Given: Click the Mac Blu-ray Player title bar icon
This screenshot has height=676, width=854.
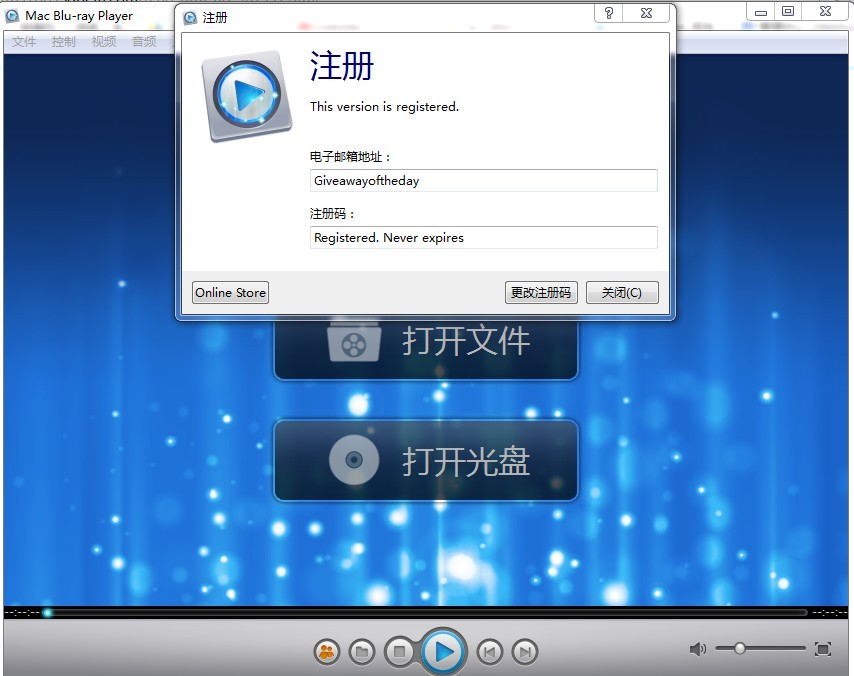Looking at the screenshot, I should 12,16.
